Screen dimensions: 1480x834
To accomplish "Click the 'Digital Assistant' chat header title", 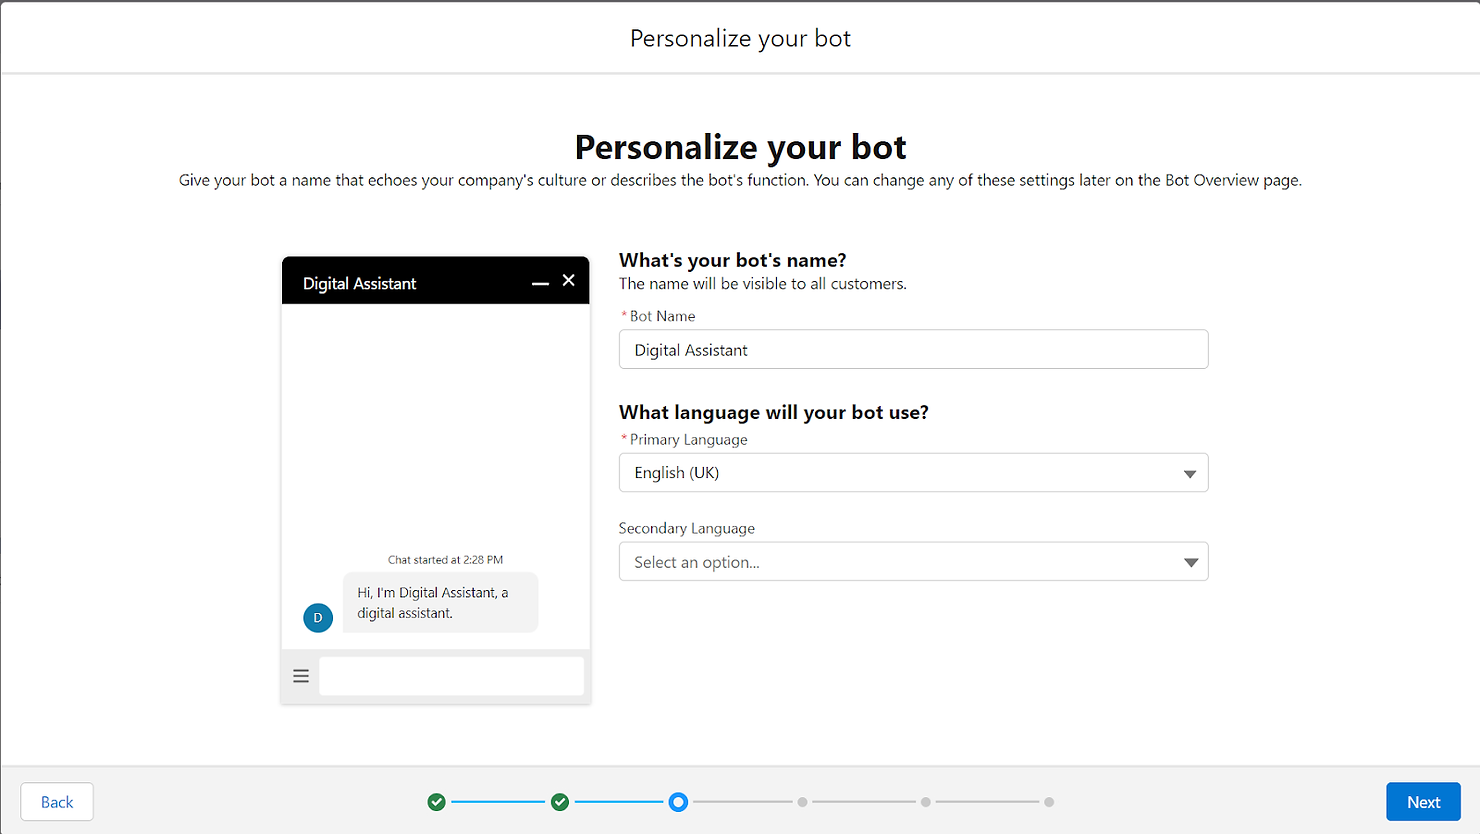I will point(359,284).
